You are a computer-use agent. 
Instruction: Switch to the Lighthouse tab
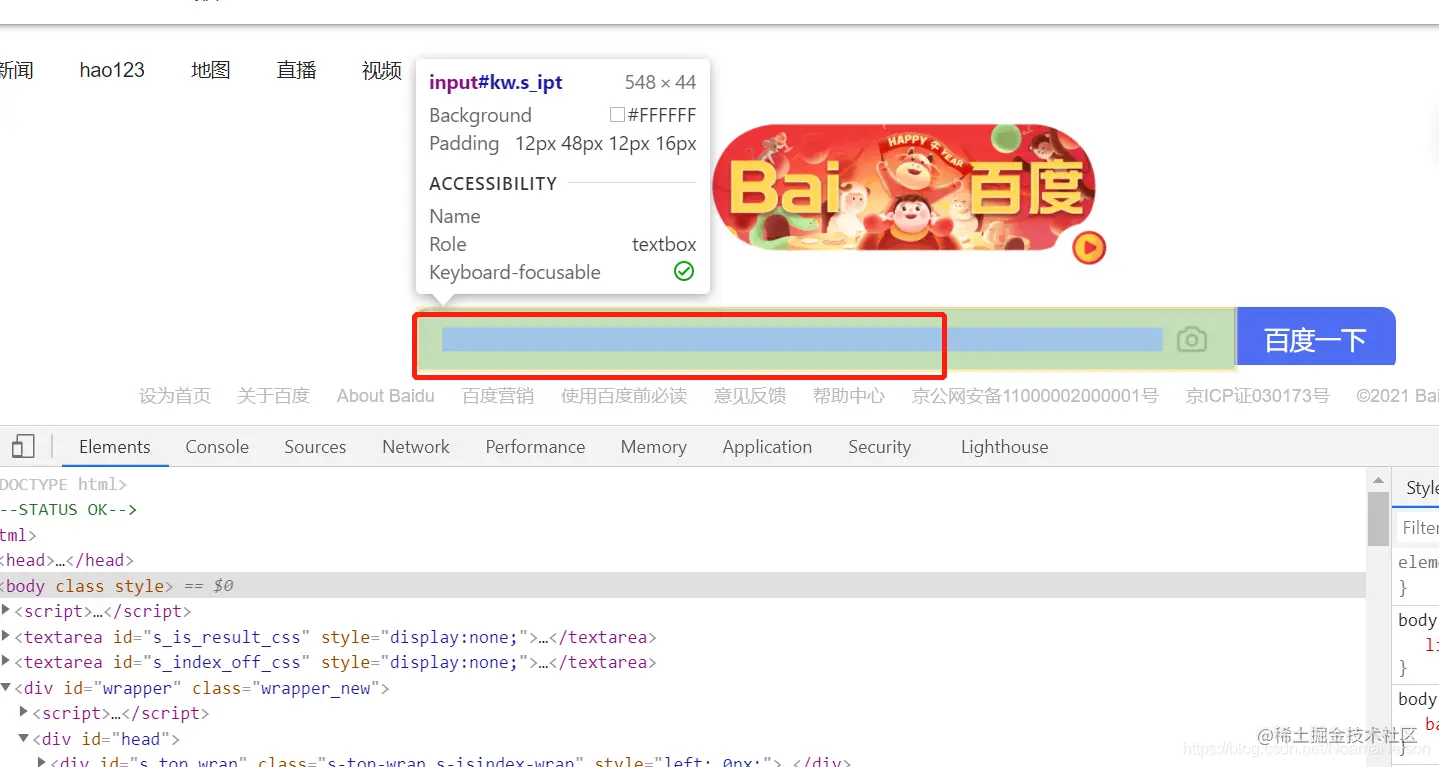point(1004,447)
